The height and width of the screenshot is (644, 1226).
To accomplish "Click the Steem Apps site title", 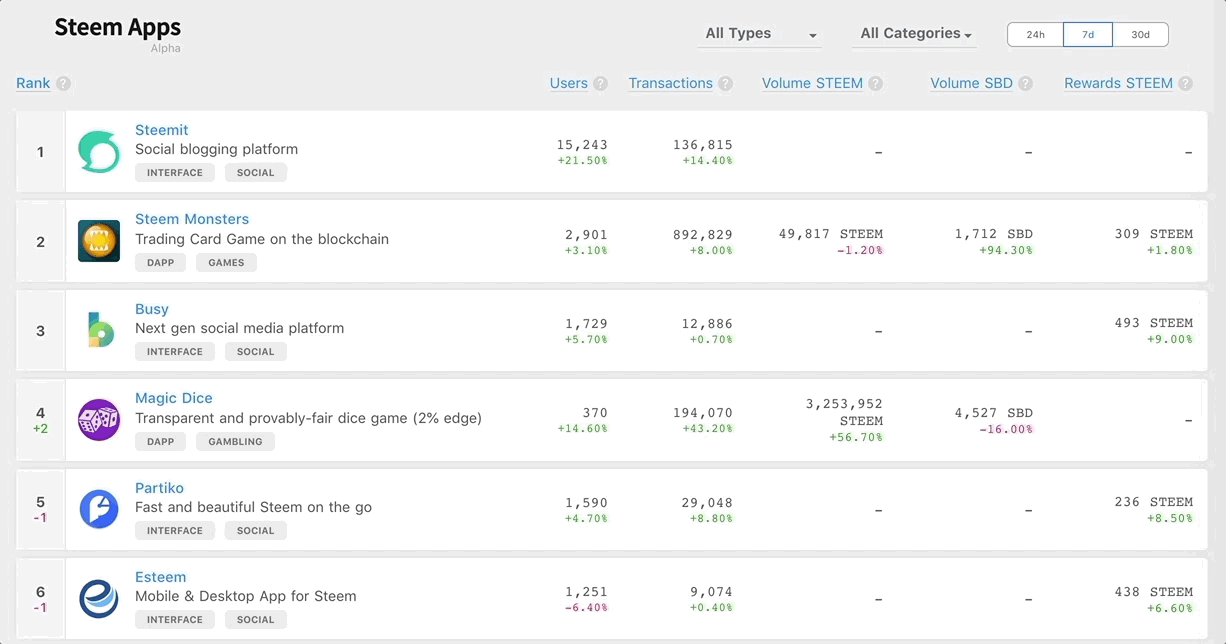I will tap(118, 27).
